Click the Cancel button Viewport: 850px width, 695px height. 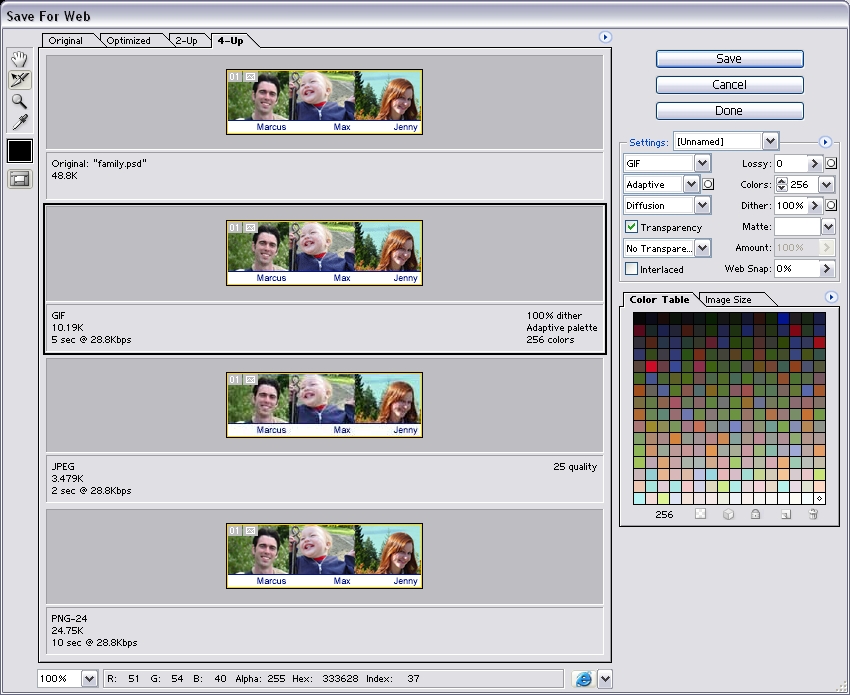tap(729, 85)
